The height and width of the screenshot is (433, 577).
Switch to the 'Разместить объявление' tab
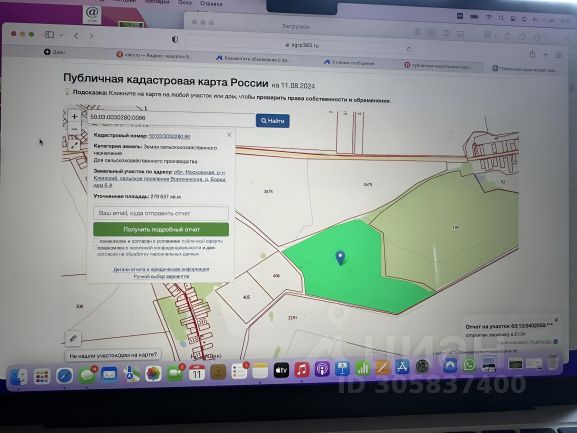[253, 59]
